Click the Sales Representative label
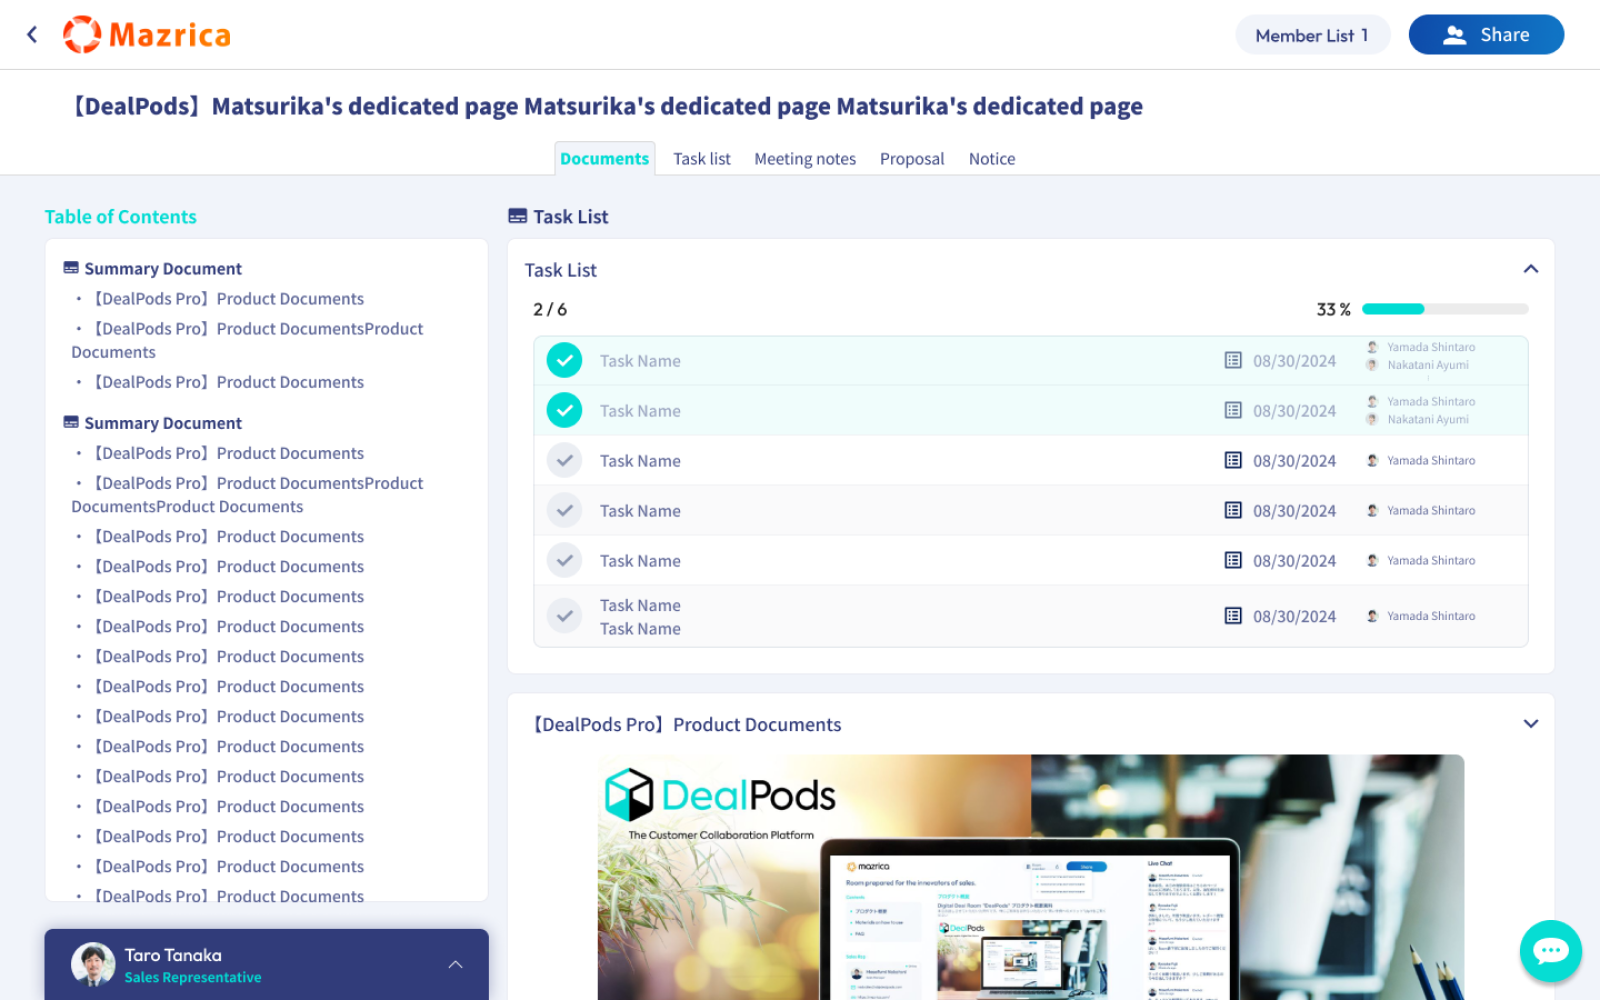 (193, 977)
